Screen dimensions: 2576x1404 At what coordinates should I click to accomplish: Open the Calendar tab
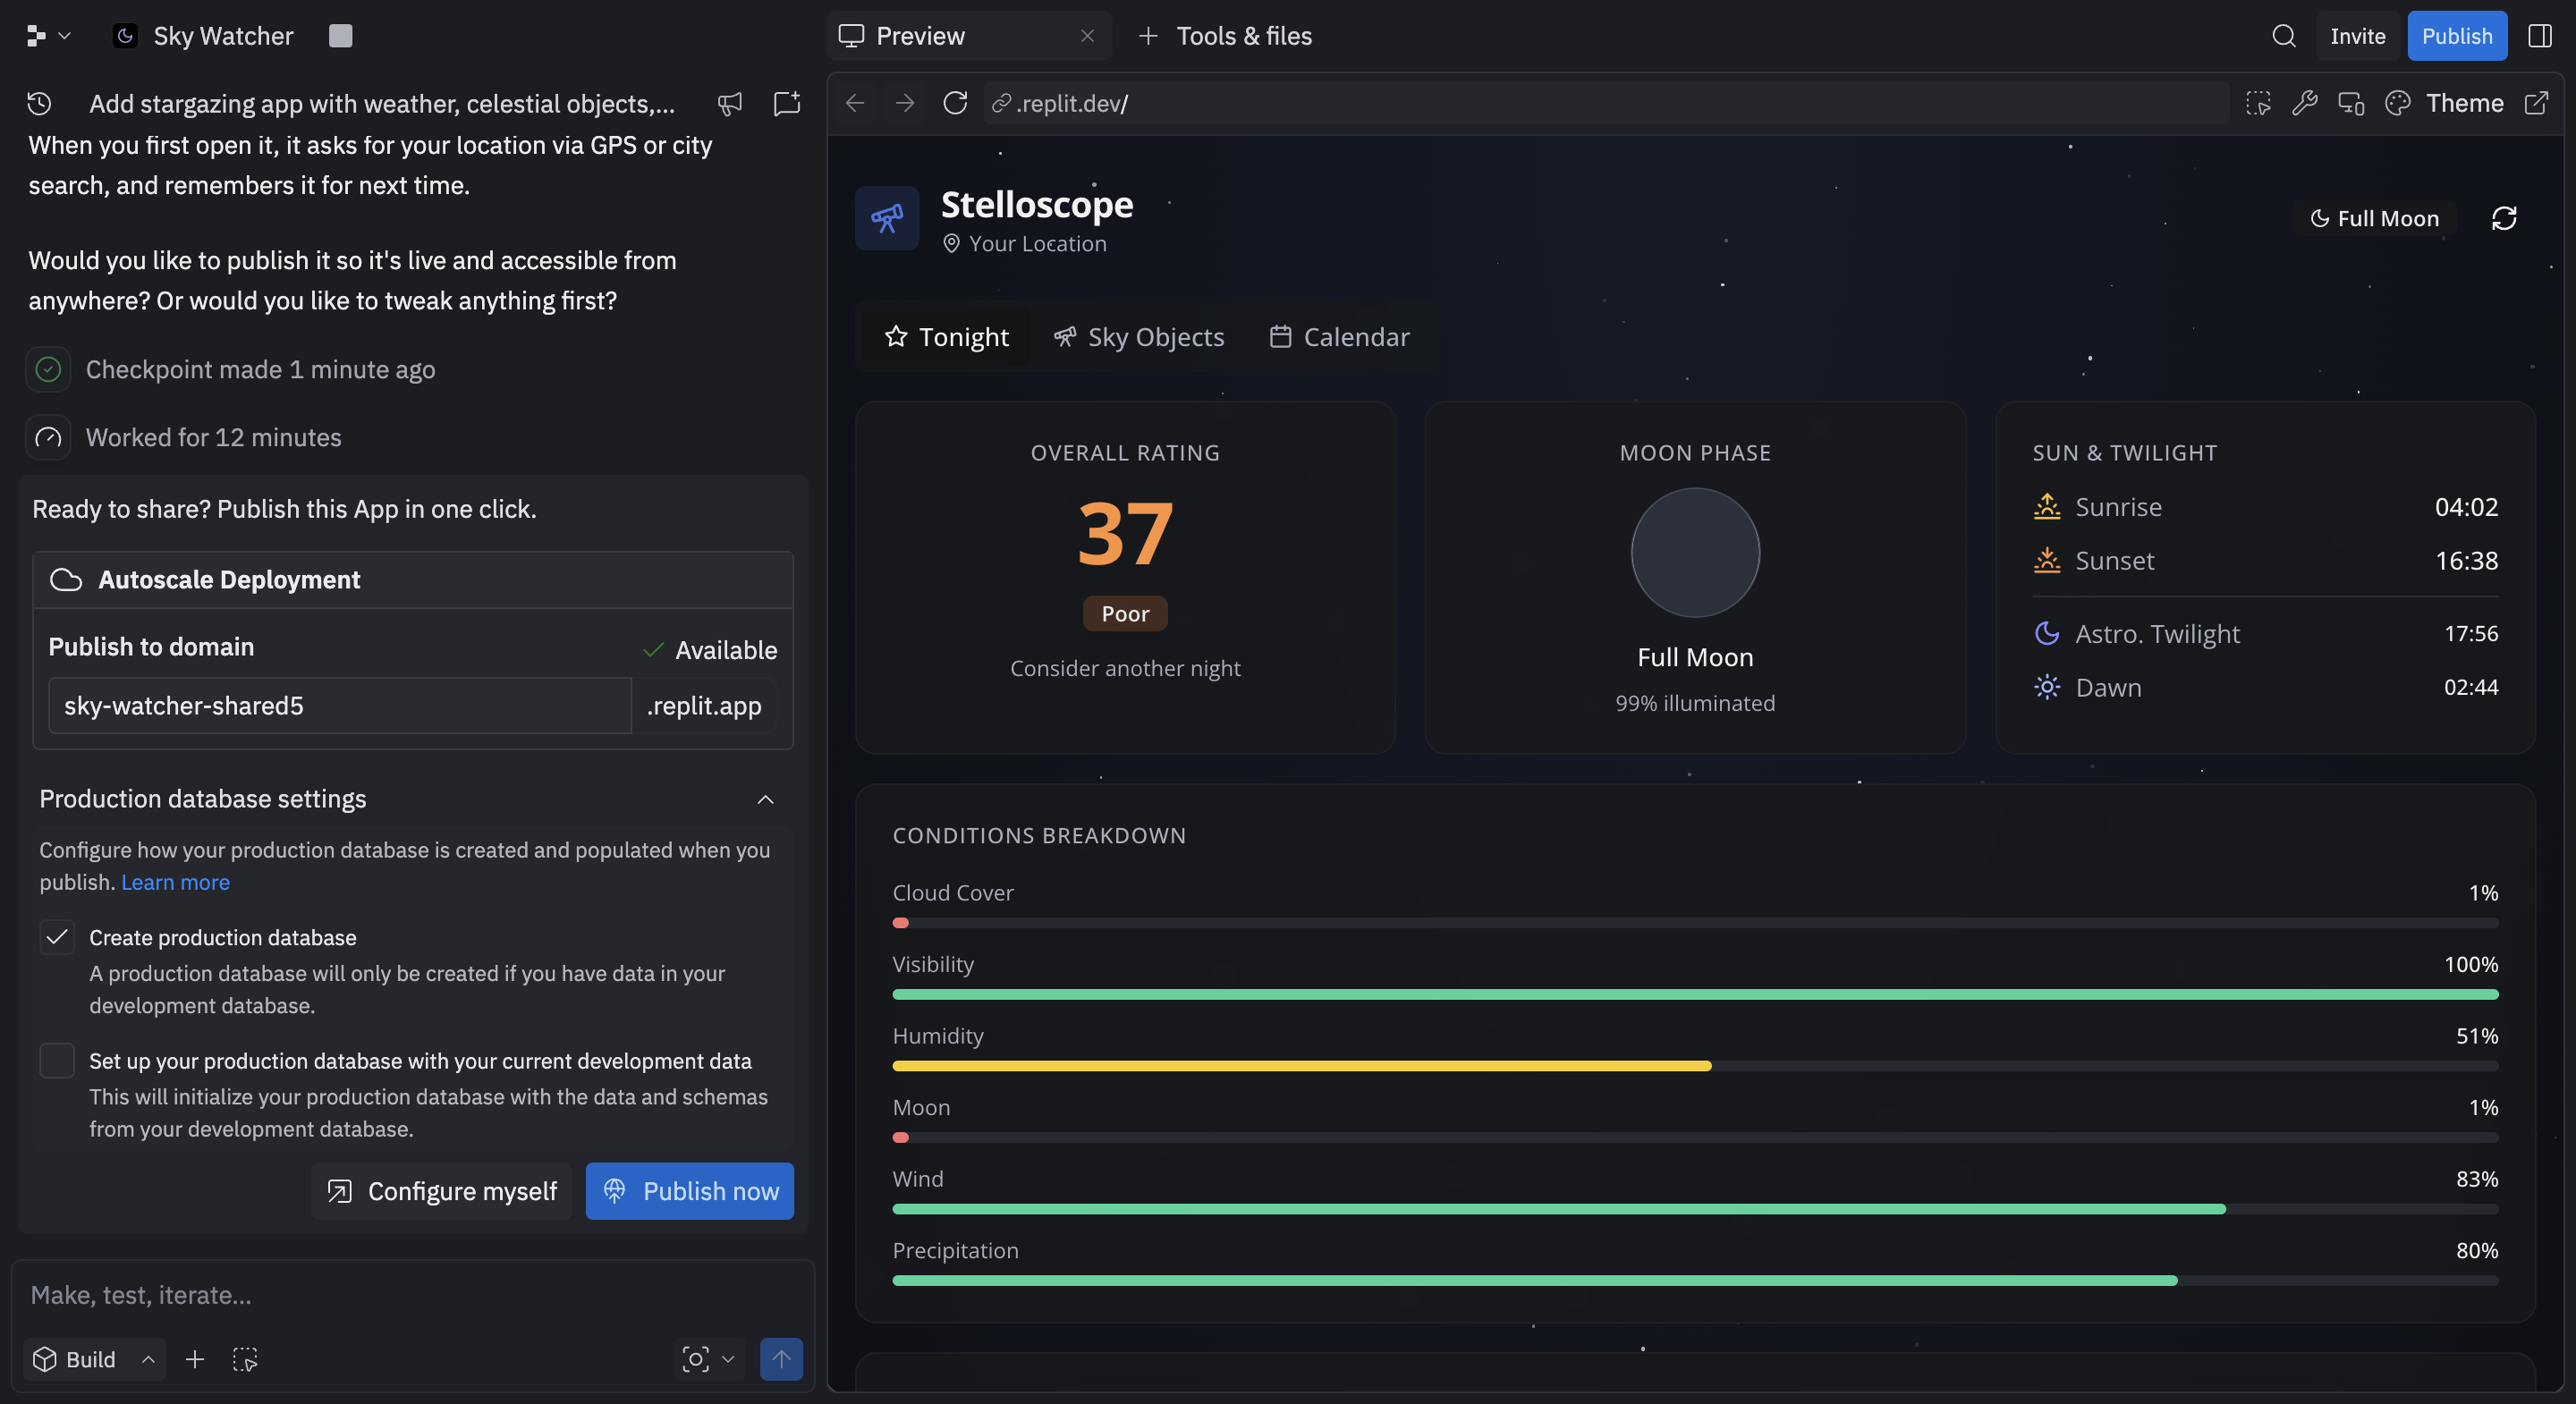1339,337
